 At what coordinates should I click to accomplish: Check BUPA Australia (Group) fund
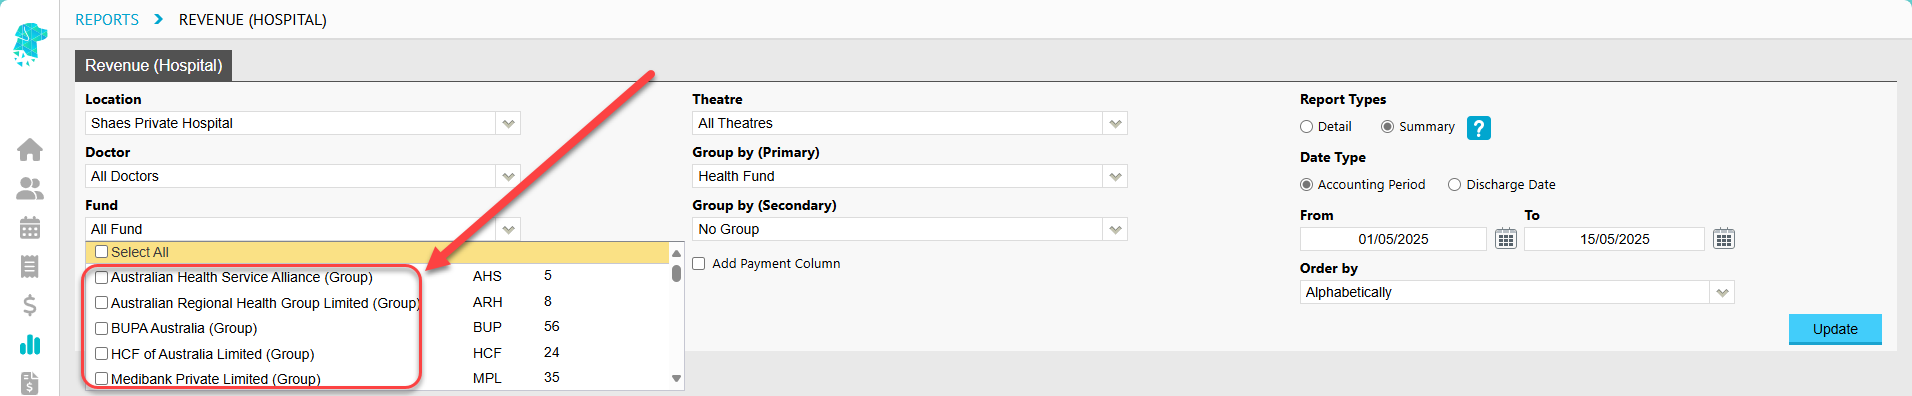click(101, 328)
